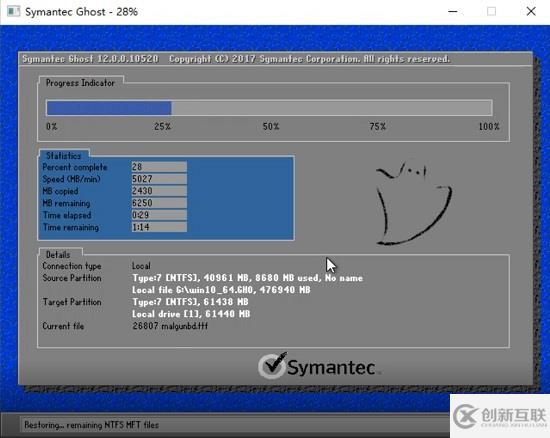Select the Speed value 5027
This screenshot has height=438, width=550.
159,179
